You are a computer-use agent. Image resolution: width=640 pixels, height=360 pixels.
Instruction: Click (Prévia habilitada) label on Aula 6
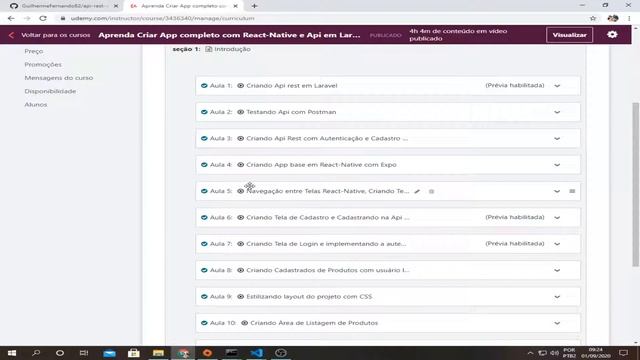coord(515,217)
